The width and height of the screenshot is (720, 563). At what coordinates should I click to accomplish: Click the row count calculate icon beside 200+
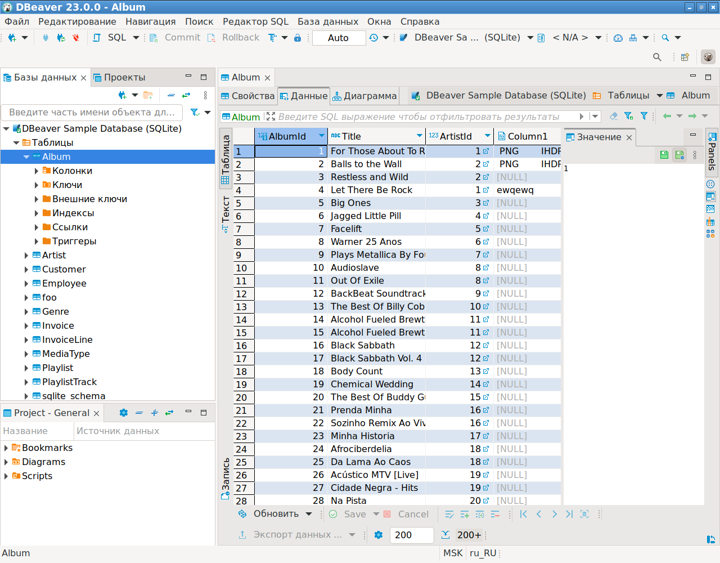pos(445,535)
